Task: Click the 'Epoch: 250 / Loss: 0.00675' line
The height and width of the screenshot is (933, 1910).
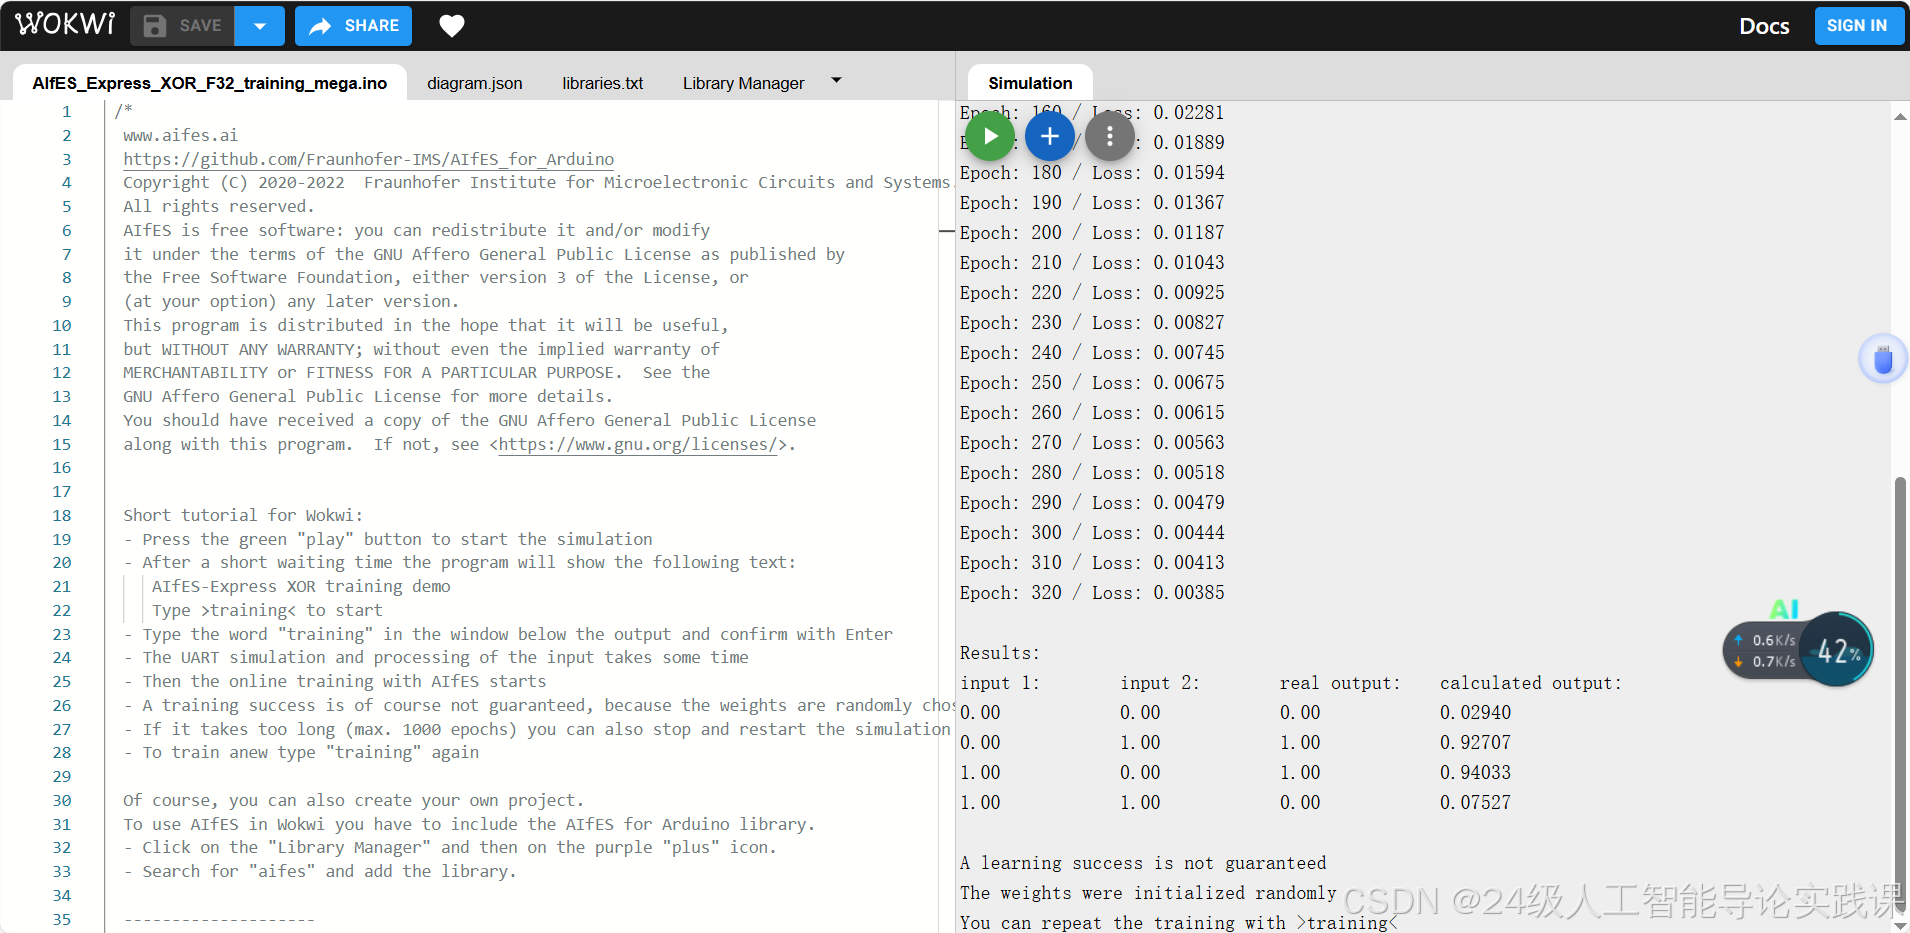Action: point(1092,383)
